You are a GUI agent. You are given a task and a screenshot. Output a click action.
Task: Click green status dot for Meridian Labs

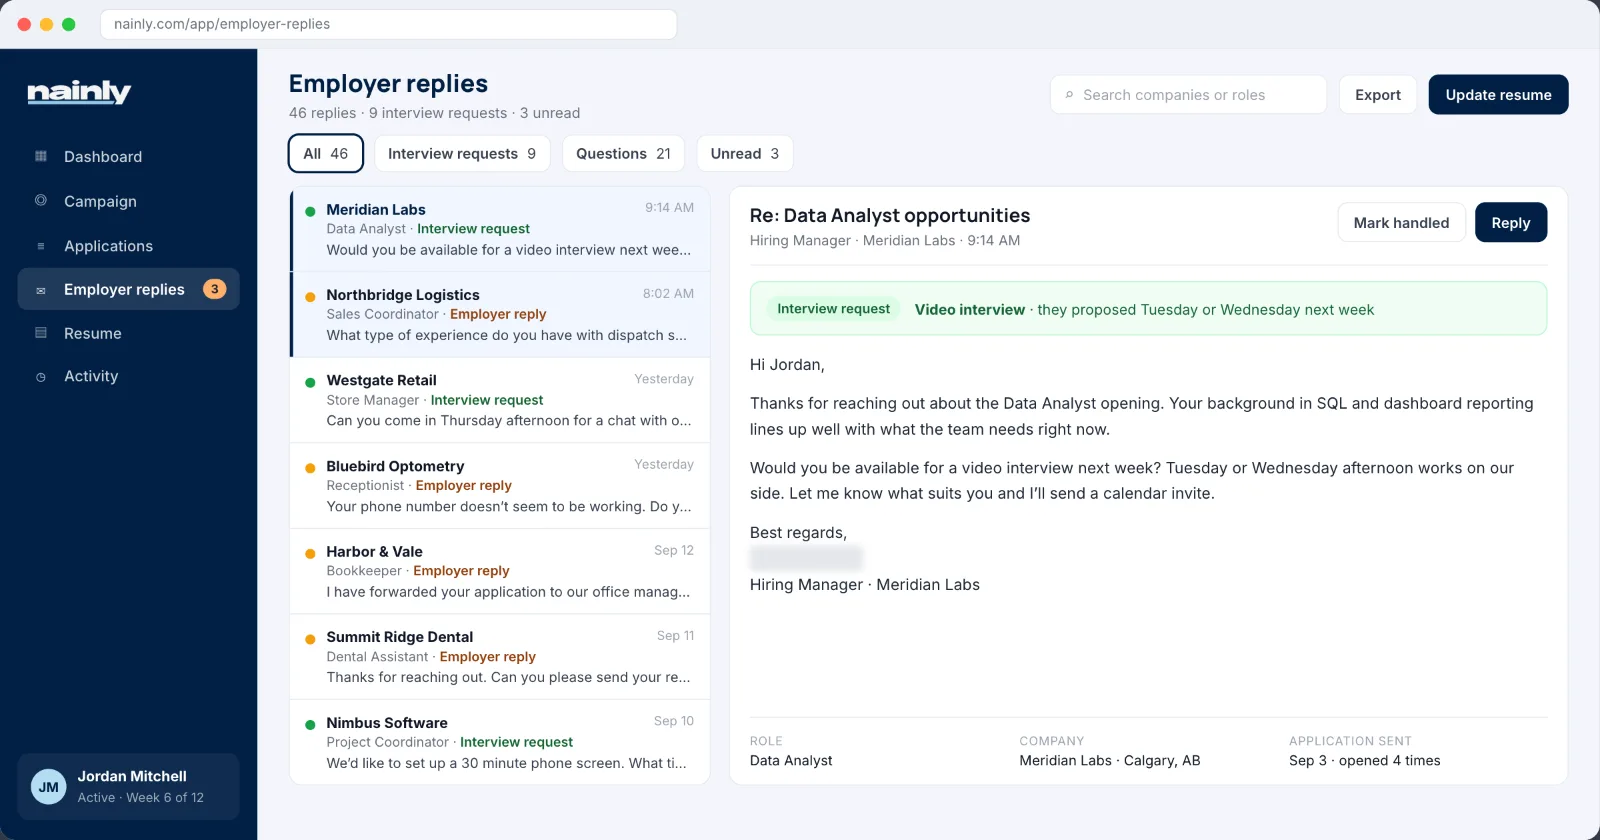point(310,211)
